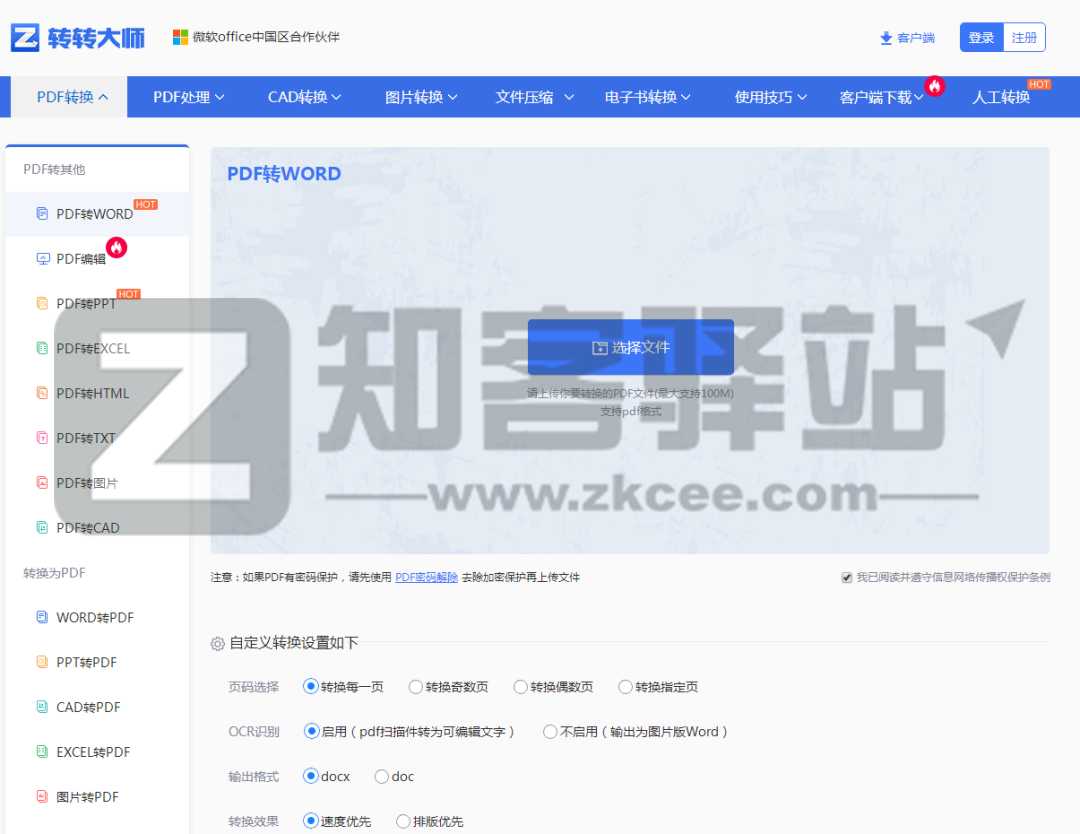The height and width of the screenshot is (834, 1080).
Task: Expand the PDF处理 dropdown menu
Action: coord(188,97)
